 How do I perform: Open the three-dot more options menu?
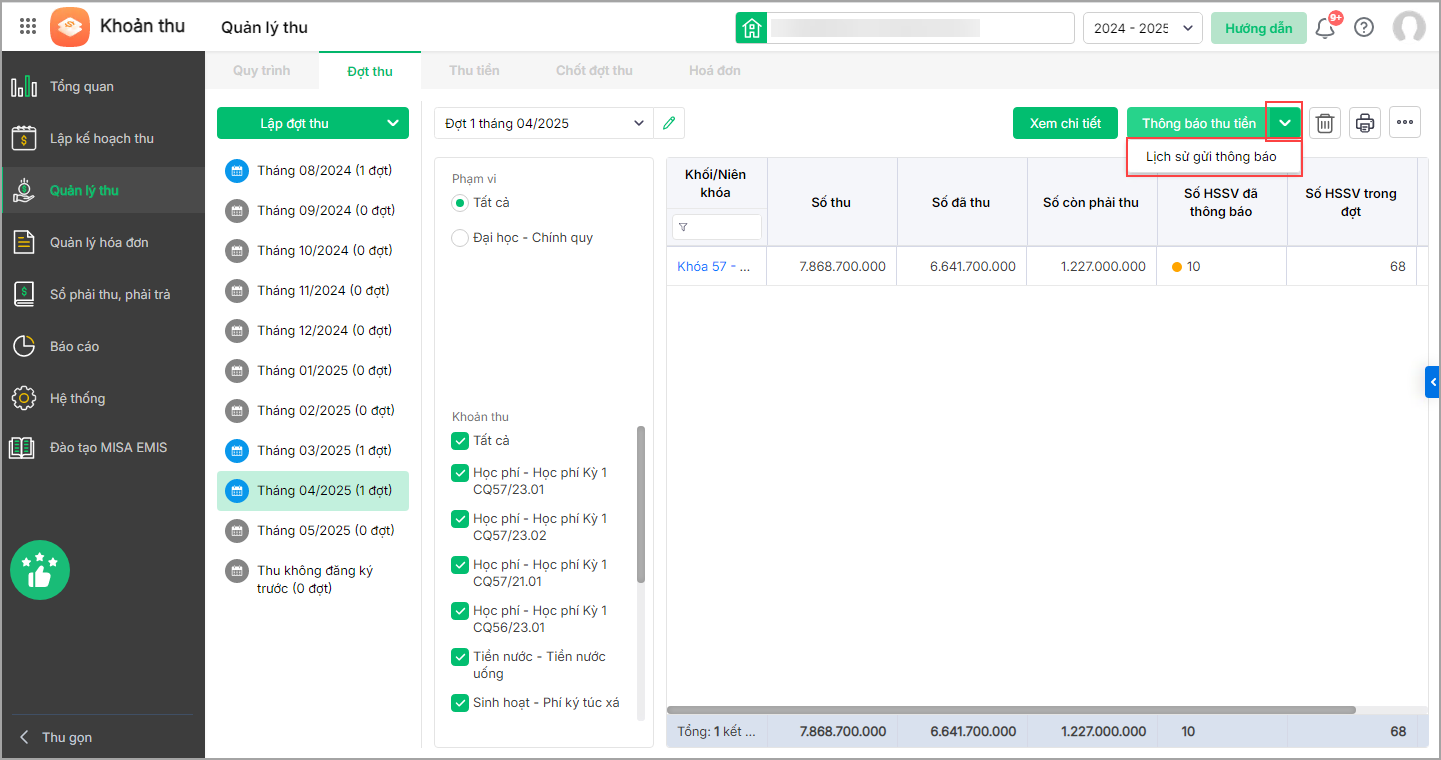1405,123
